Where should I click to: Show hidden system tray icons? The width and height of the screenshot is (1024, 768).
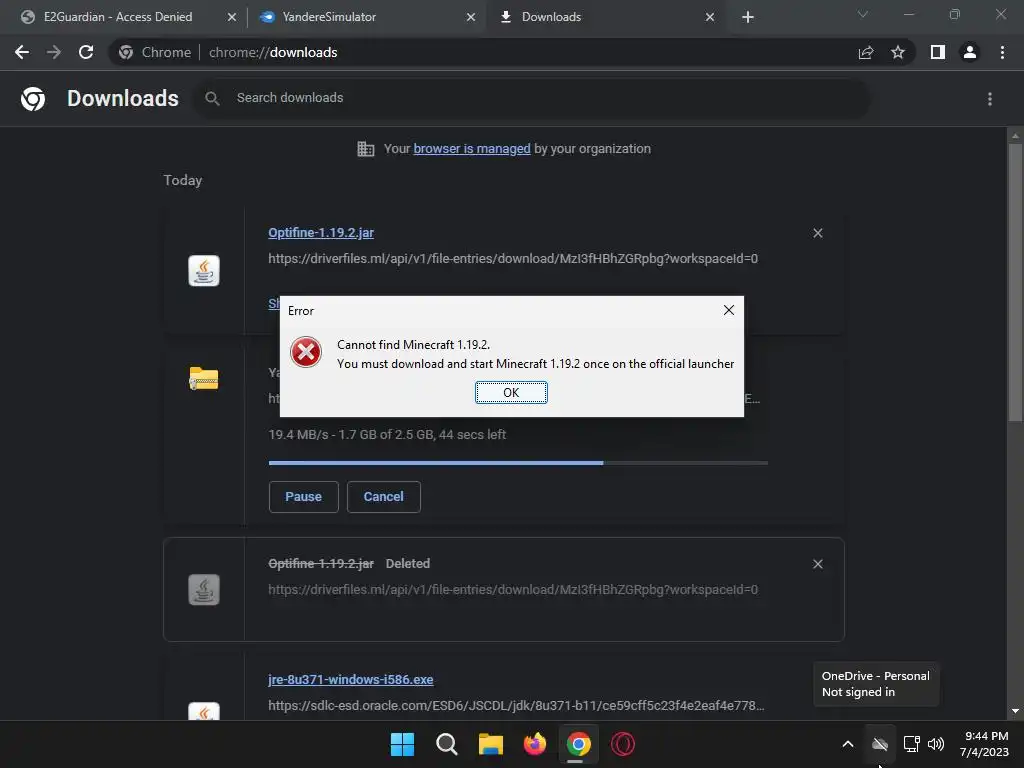(848, 744)
